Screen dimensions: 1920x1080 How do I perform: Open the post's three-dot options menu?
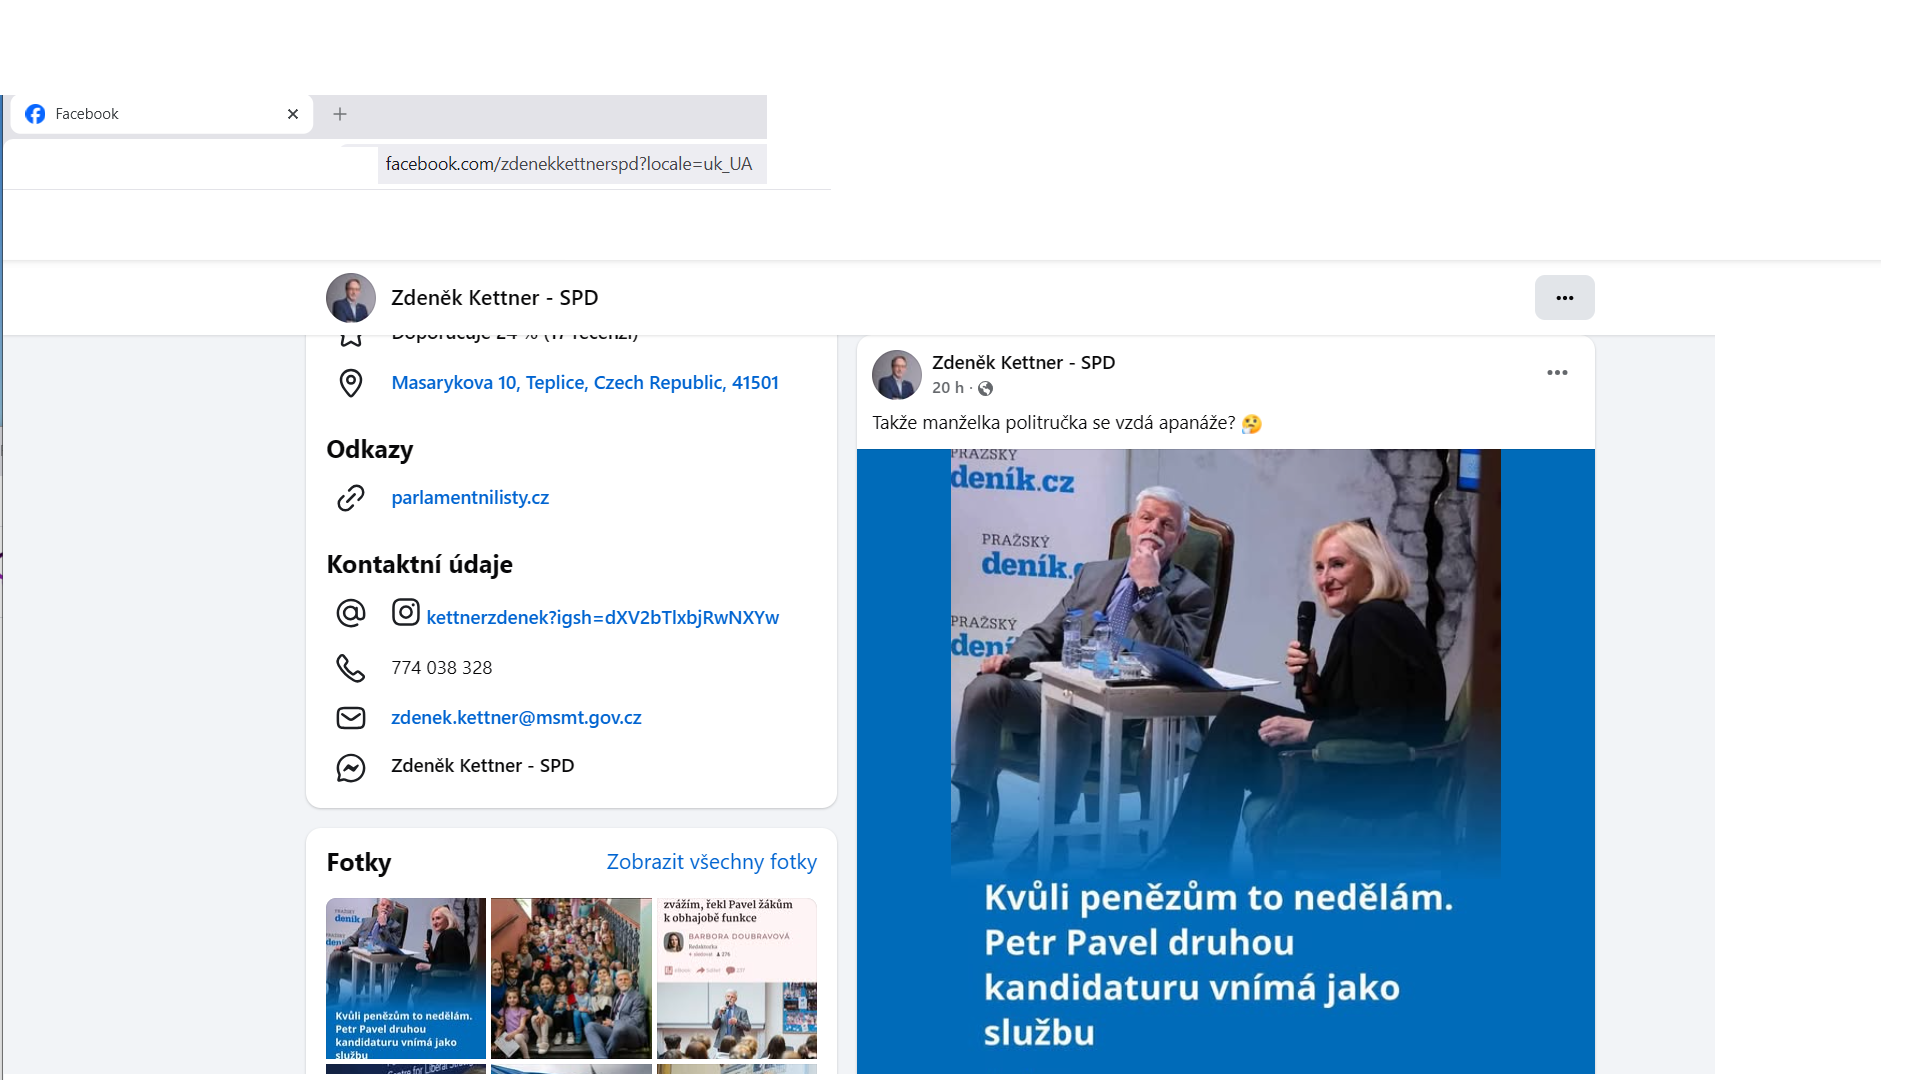1556,373
